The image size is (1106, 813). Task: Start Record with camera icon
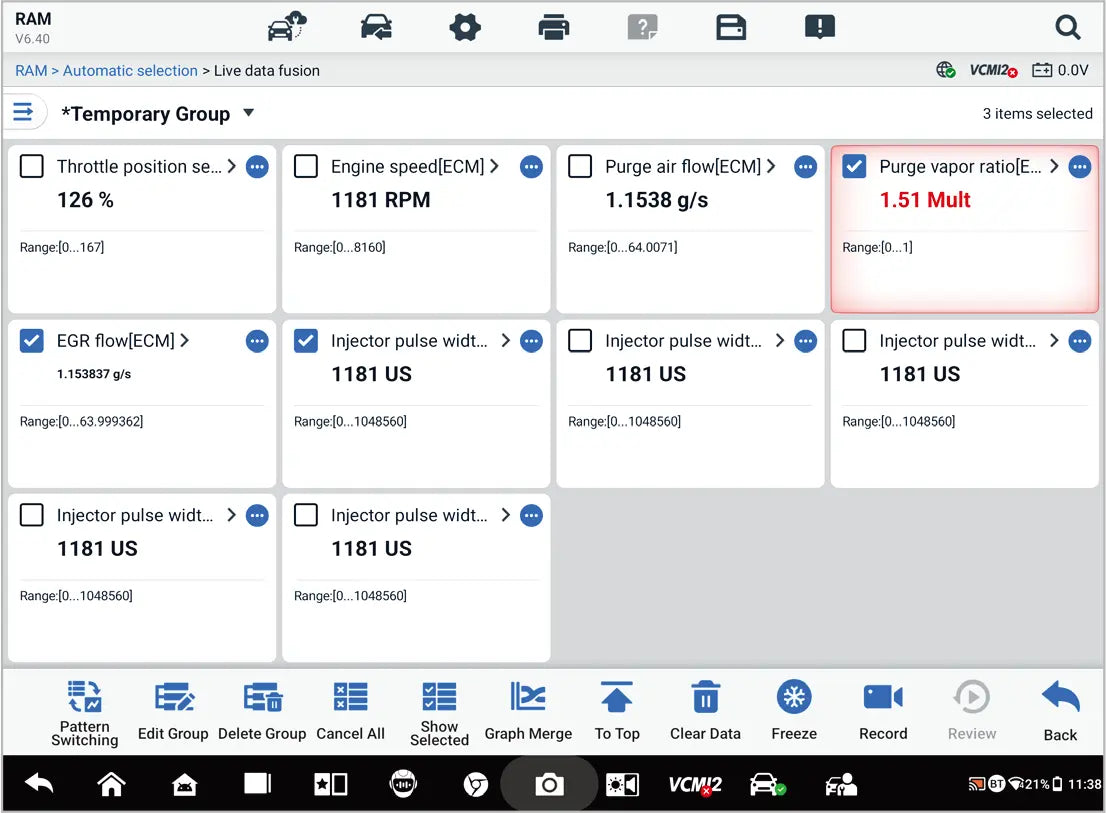883,698
